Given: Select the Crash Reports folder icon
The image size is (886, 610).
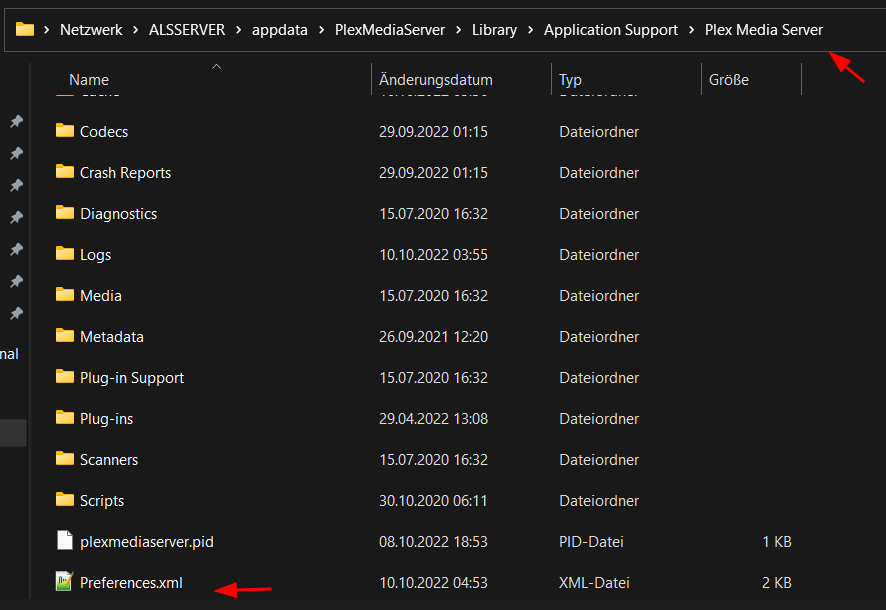Looking at the screenshot, I should 65,172.
